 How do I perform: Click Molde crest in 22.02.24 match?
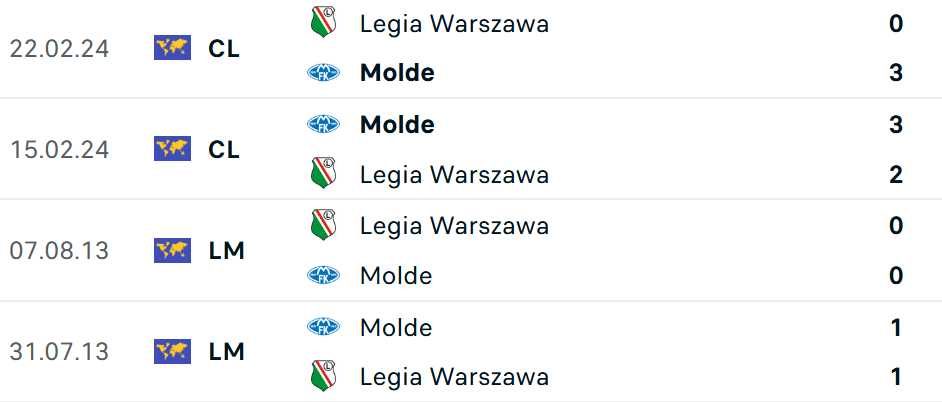(324, 73)
